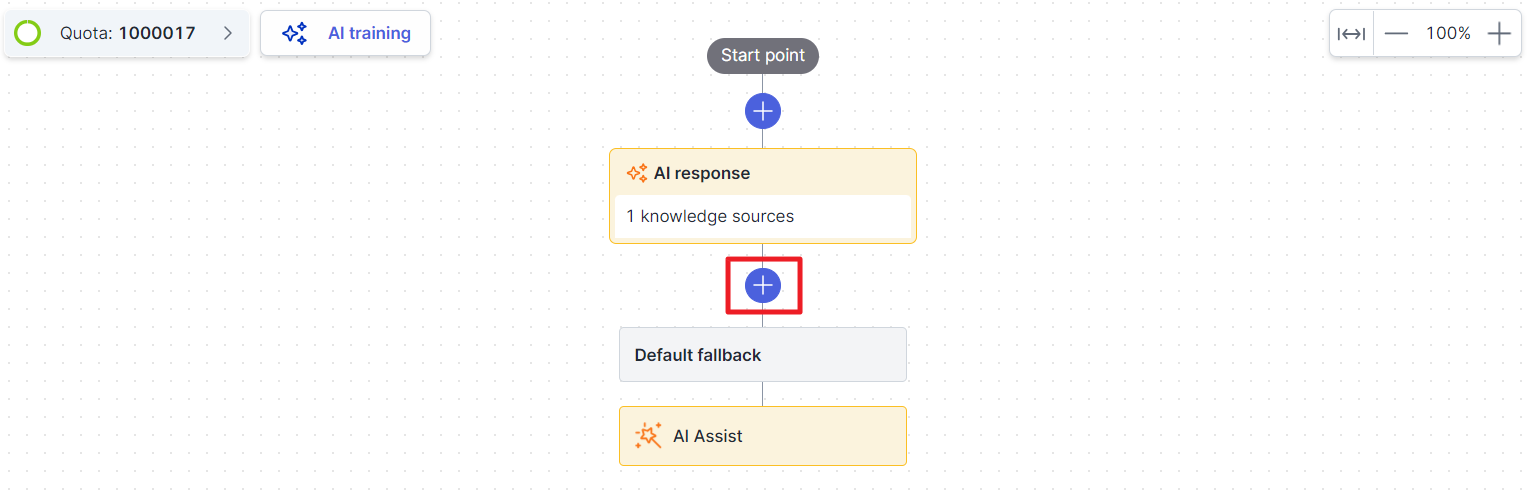Fit the flow to width
The height and width of the screenshot is (493, 1532).
(x=1351, y=34)
